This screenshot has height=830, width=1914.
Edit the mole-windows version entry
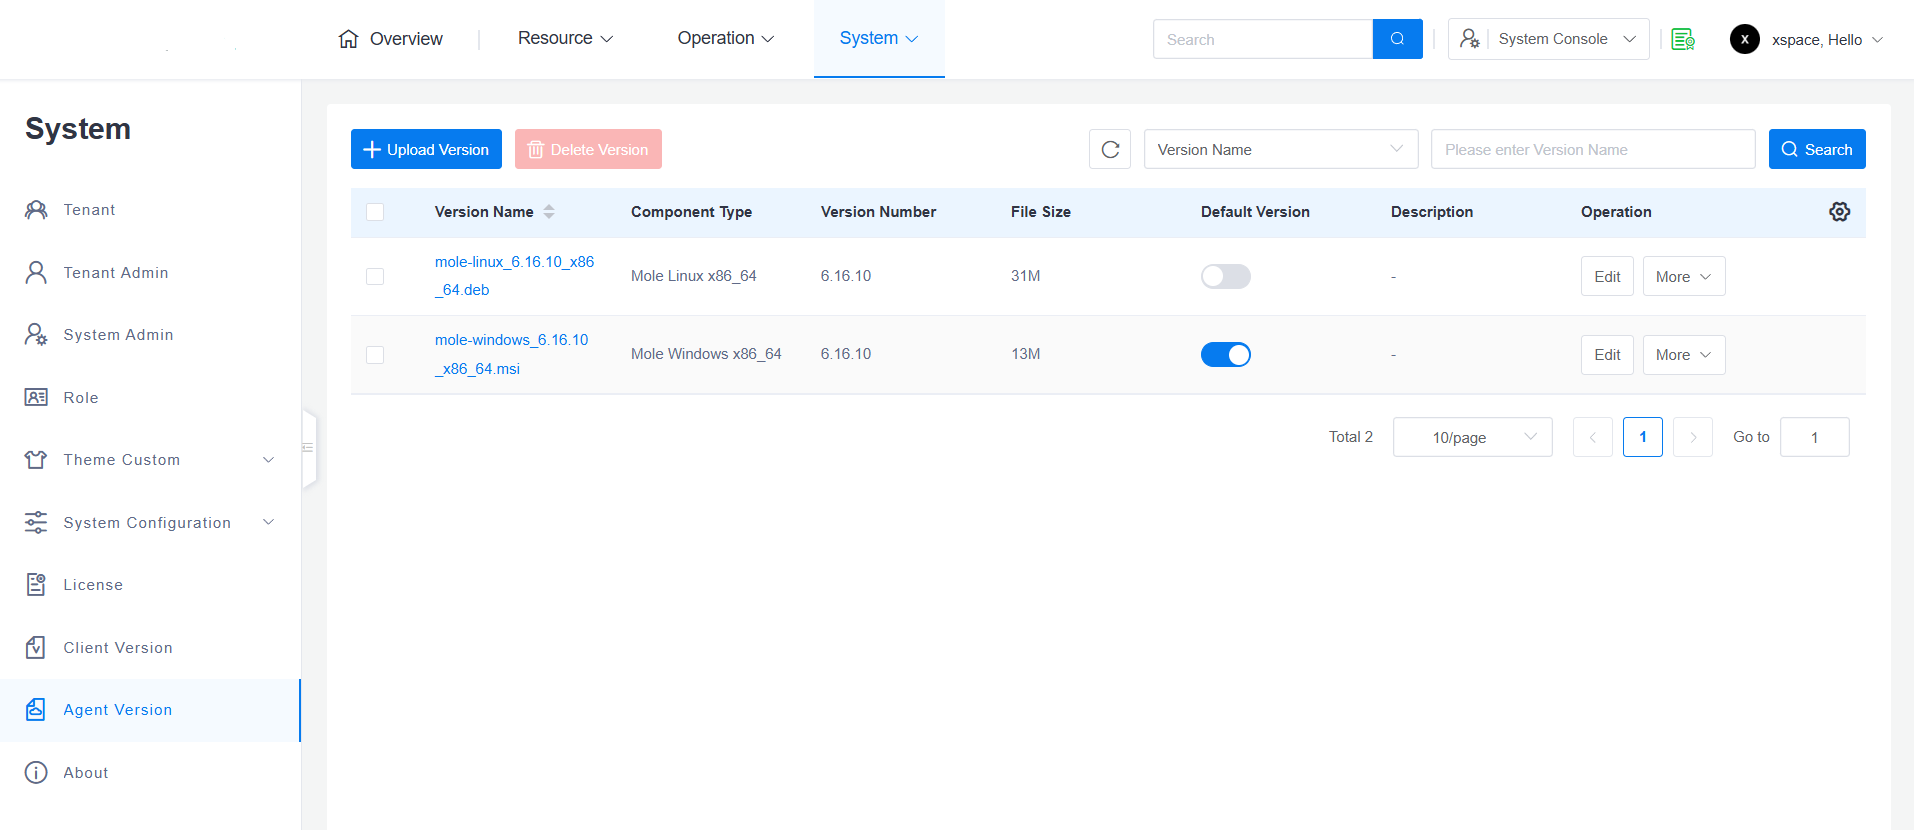pyautogui.click(x=1606, y=355)
